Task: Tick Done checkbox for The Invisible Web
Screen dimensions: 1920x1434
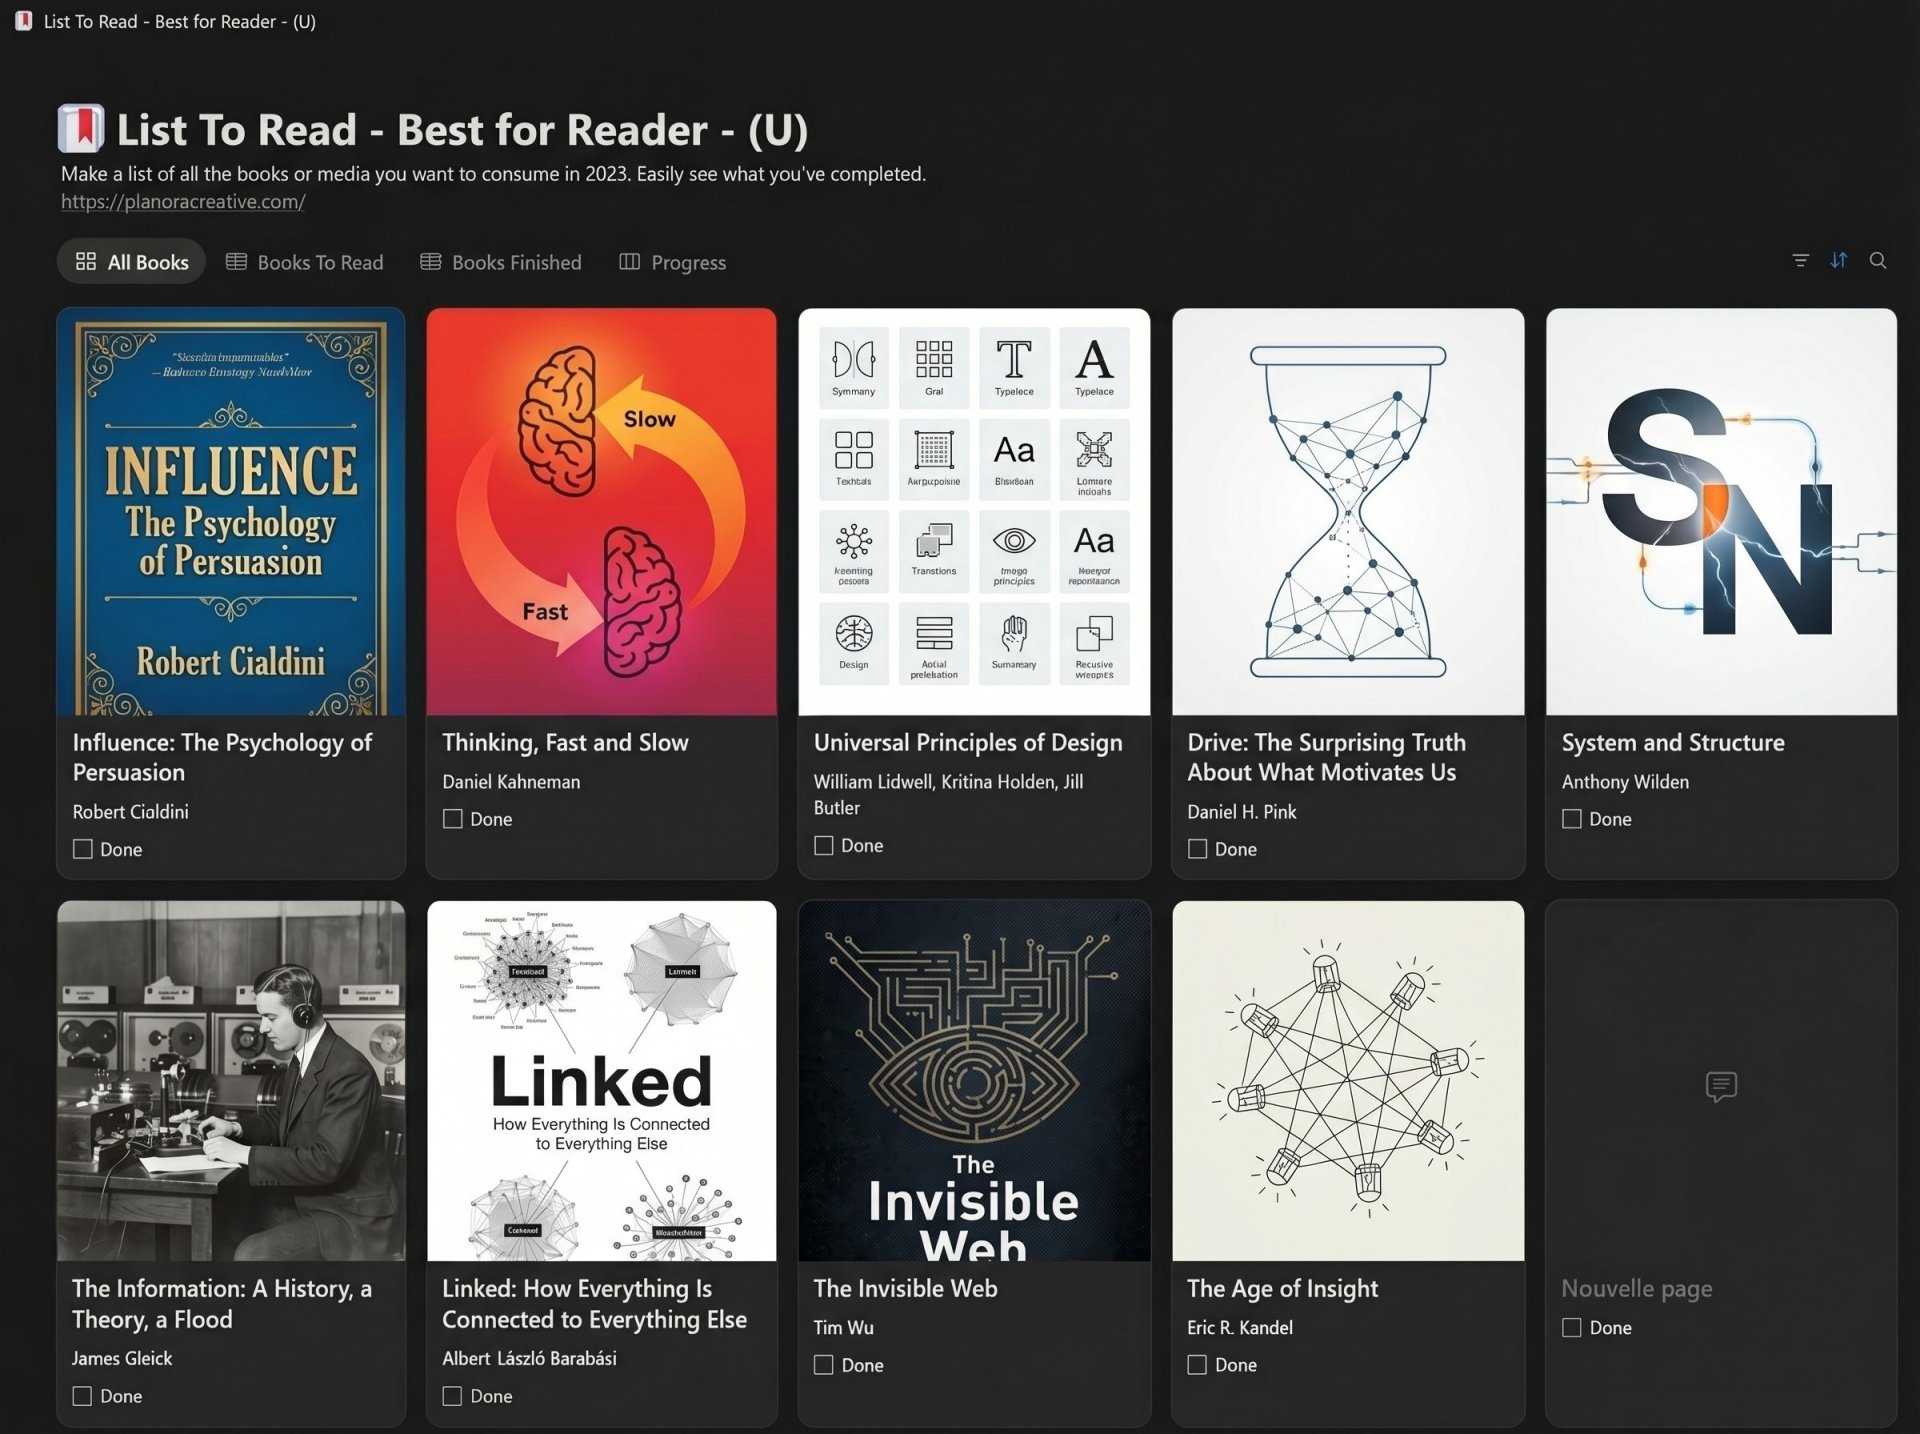Action: point(824,1365)
